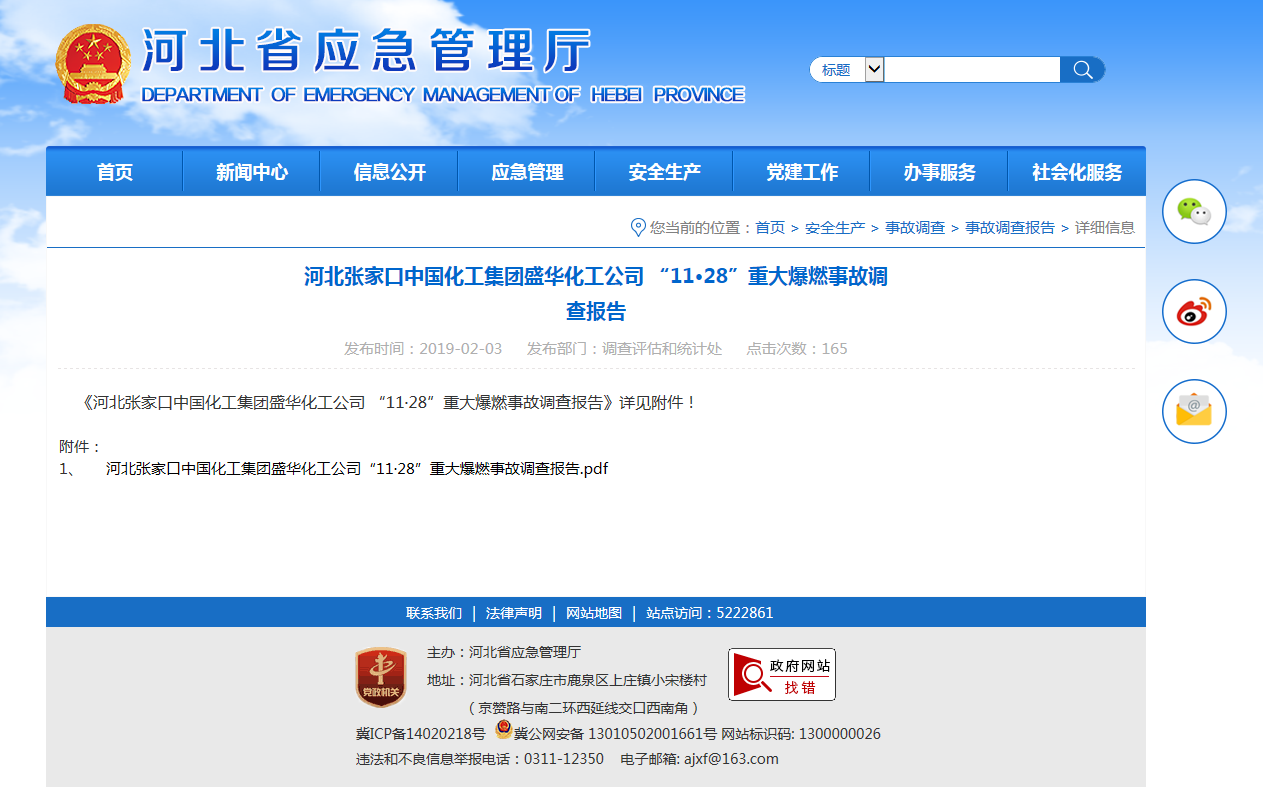Viewport: 1263px width, 802px height.
Task: Click the 党政机关 shield badge
Action: click(381, 677)
